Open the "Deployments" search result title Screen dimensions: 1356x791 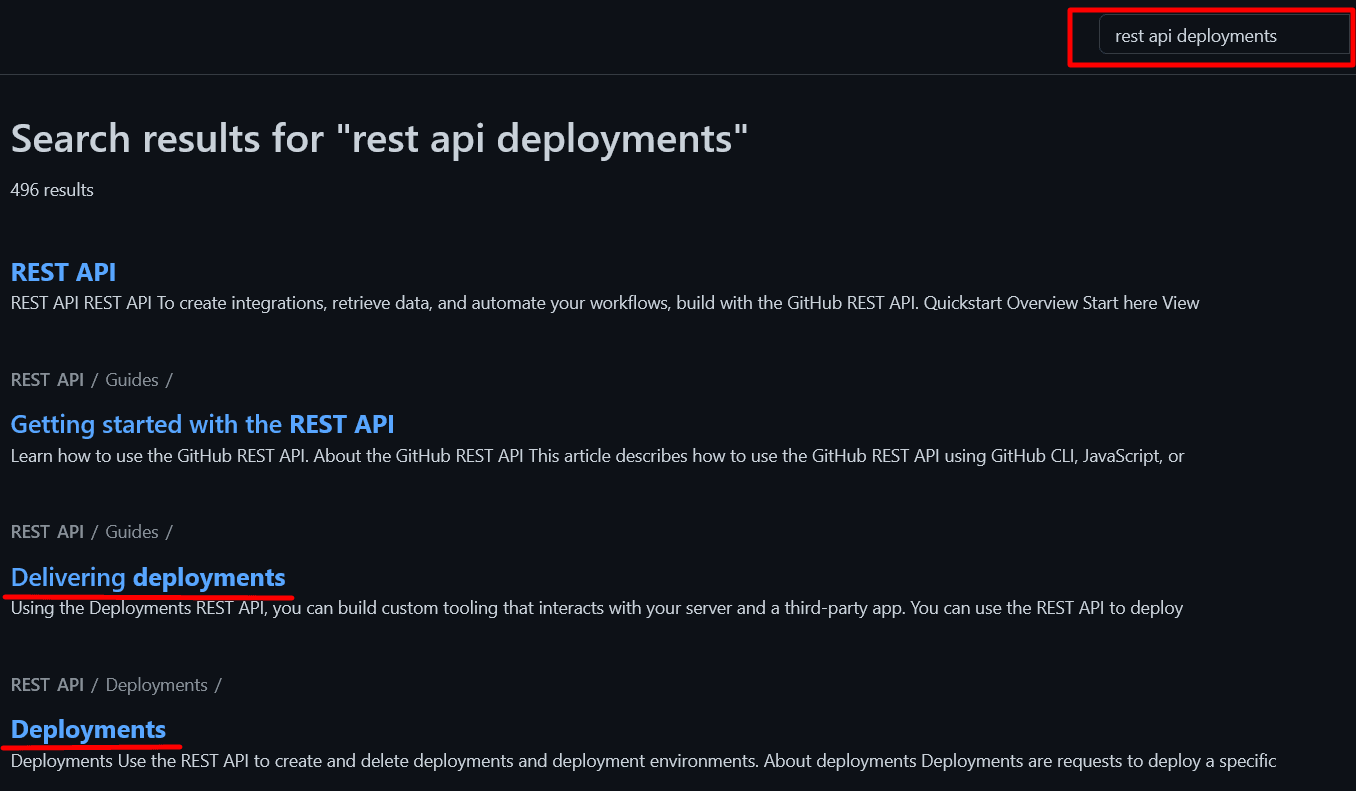(88, 729)
